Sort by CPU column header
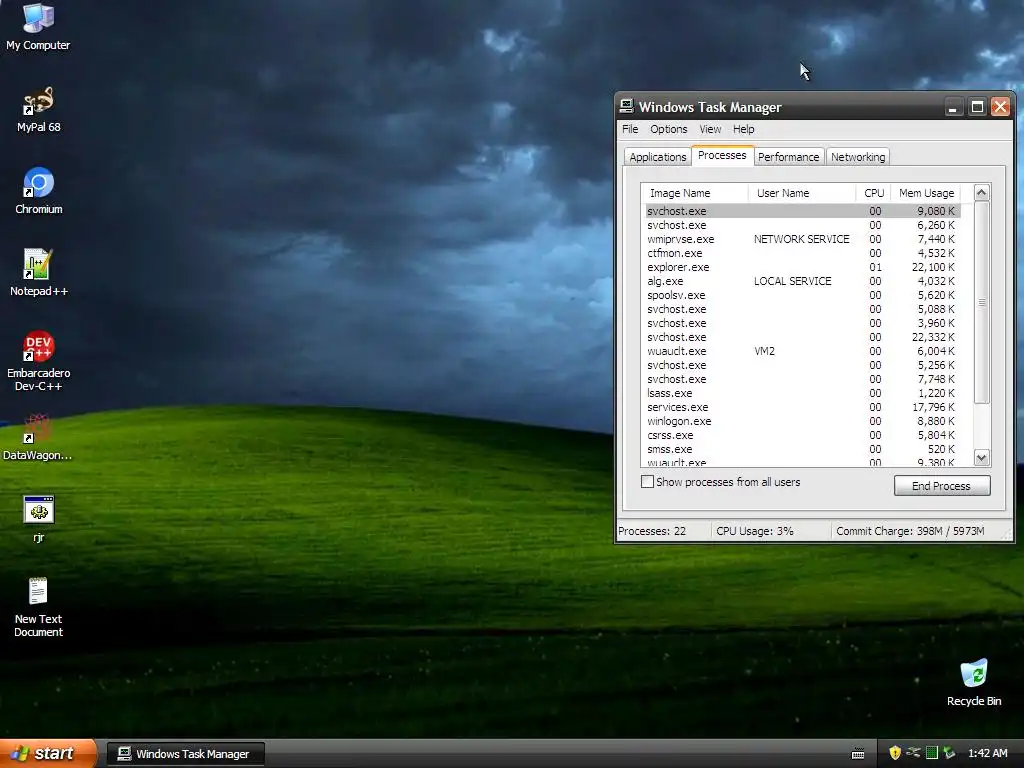The height and width of the screenshot is (768, 1024). click(873, 193)
